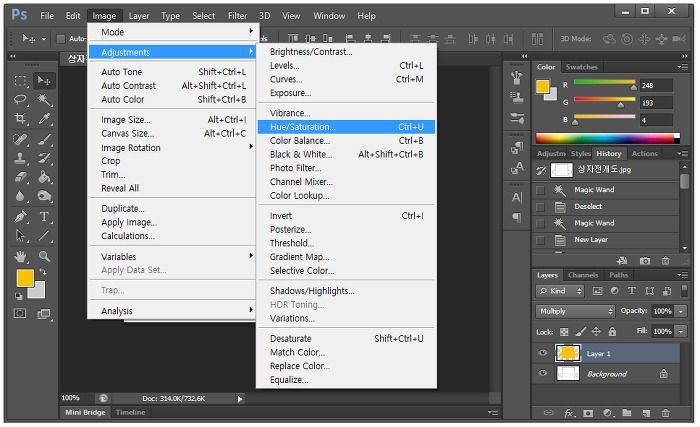
Task: Delete layer trash icon in Layers panel
Action: click(x=665, y=413)
